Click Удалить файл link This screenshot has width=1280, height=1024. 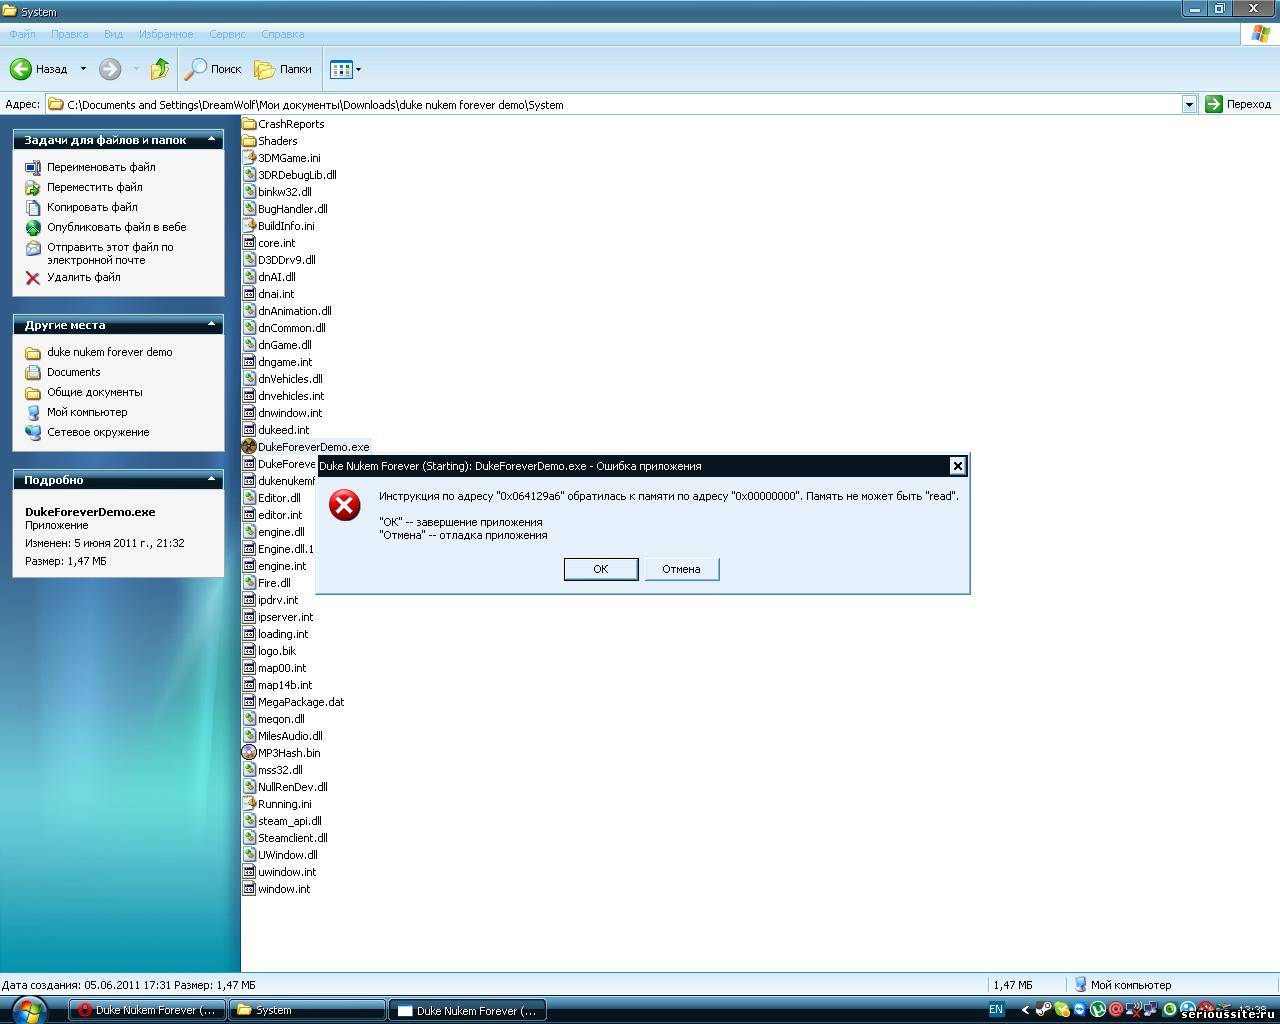(x=83, y=277)
